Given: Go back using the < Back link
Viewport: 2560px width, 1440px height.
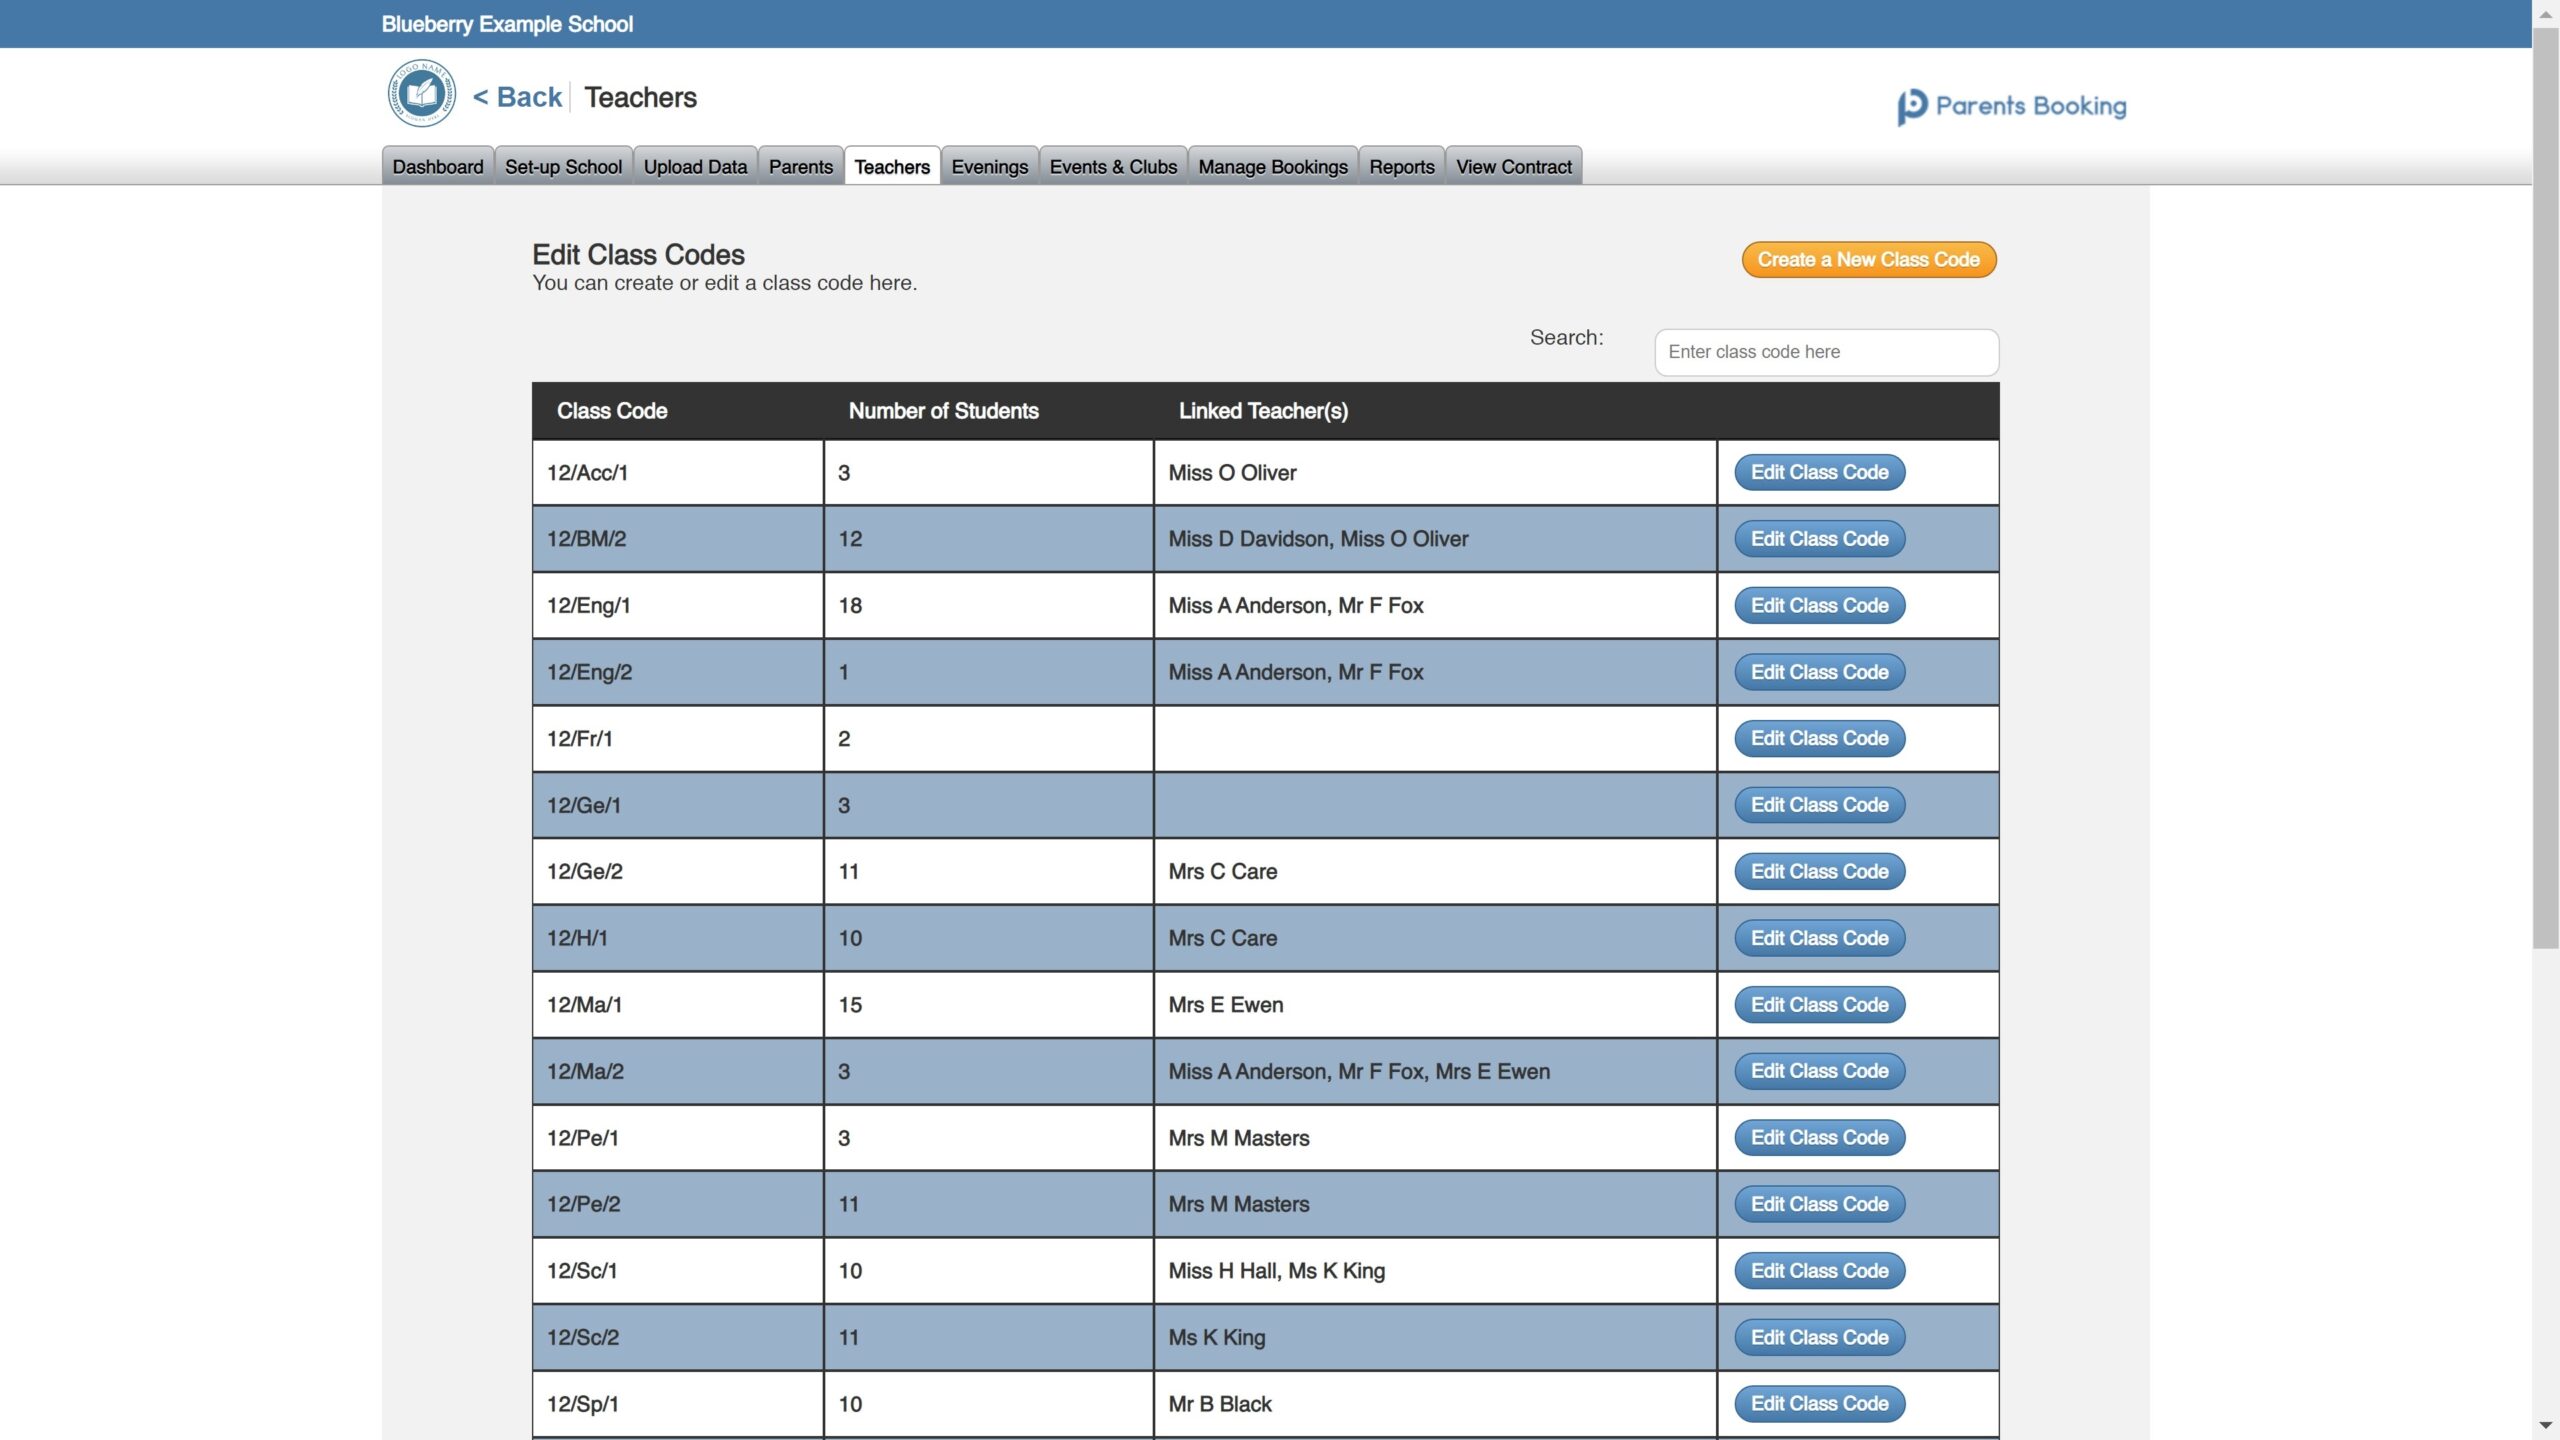Looking at the screenshot, I should (x=517, y=97).
